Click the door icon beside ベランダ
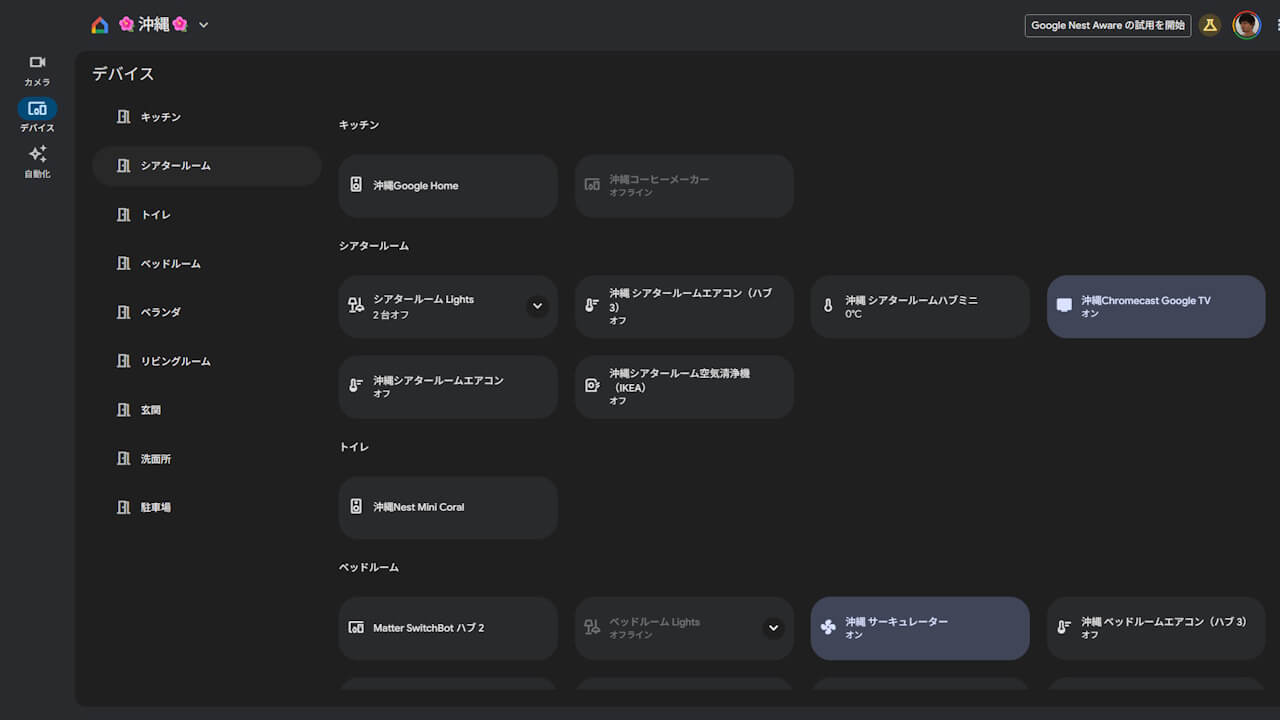The image size is (1280, 720). point(124,312)
